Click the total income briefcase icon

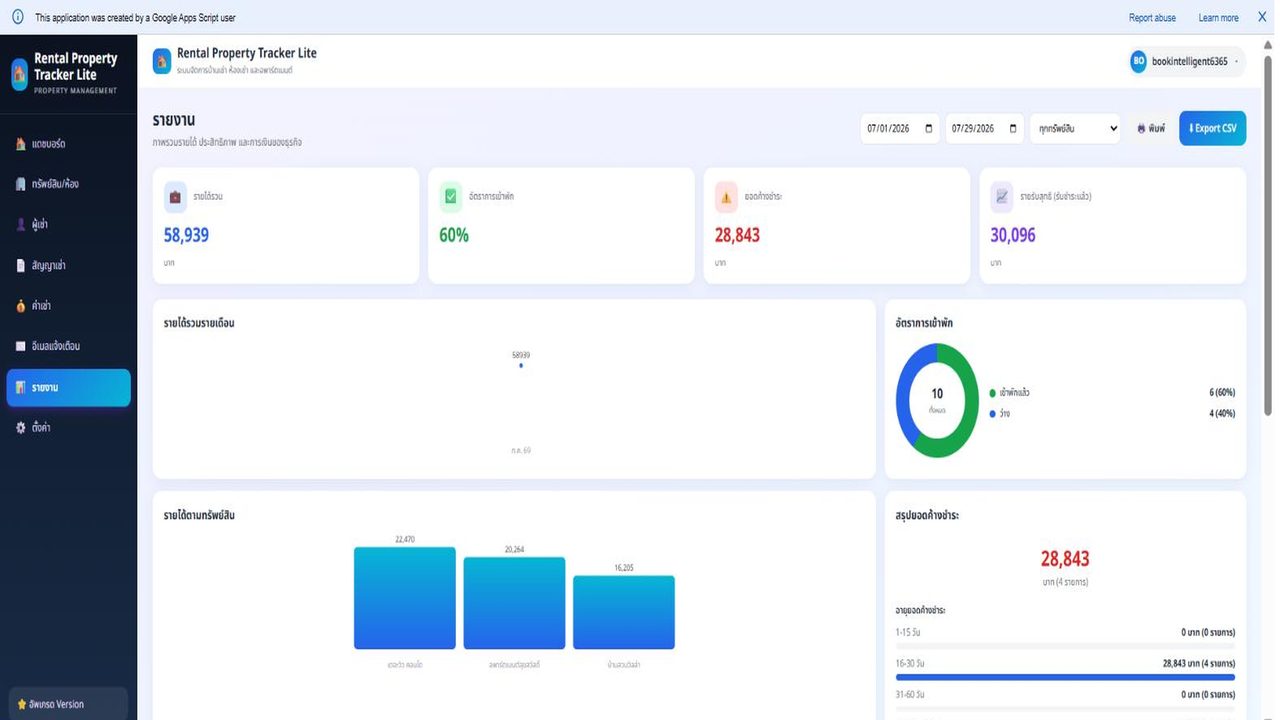175,197
